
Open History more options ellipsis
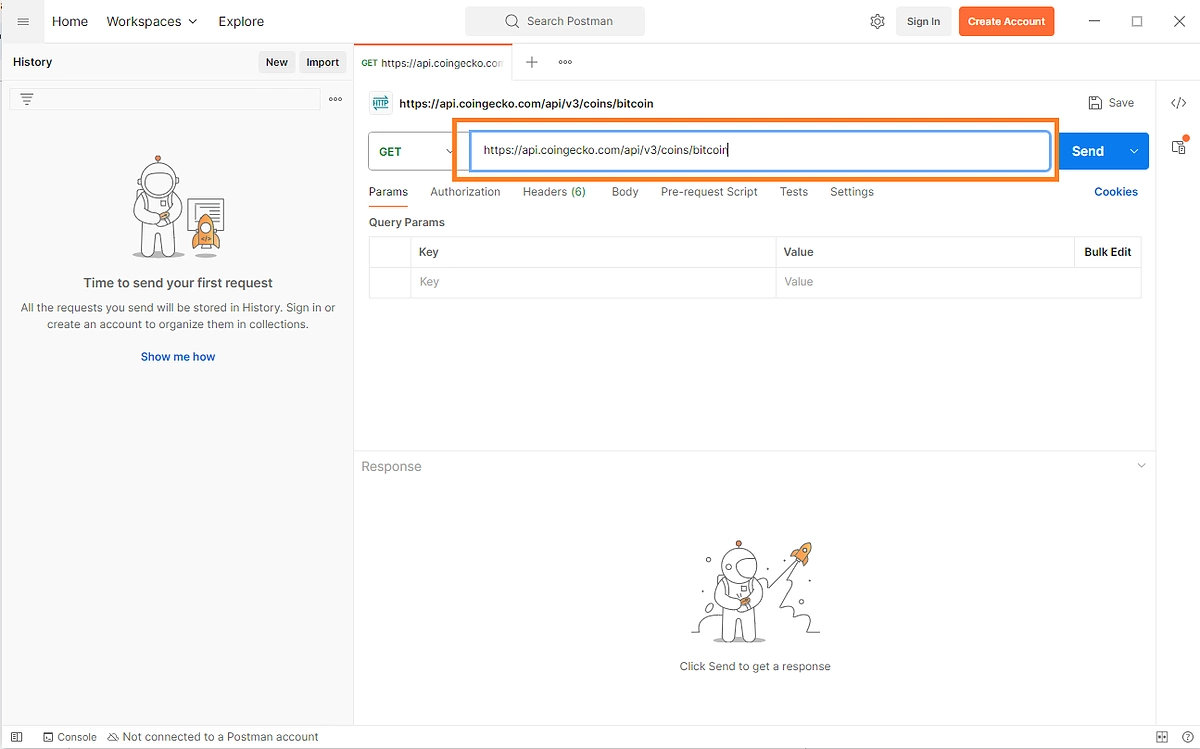coord(335,99)
